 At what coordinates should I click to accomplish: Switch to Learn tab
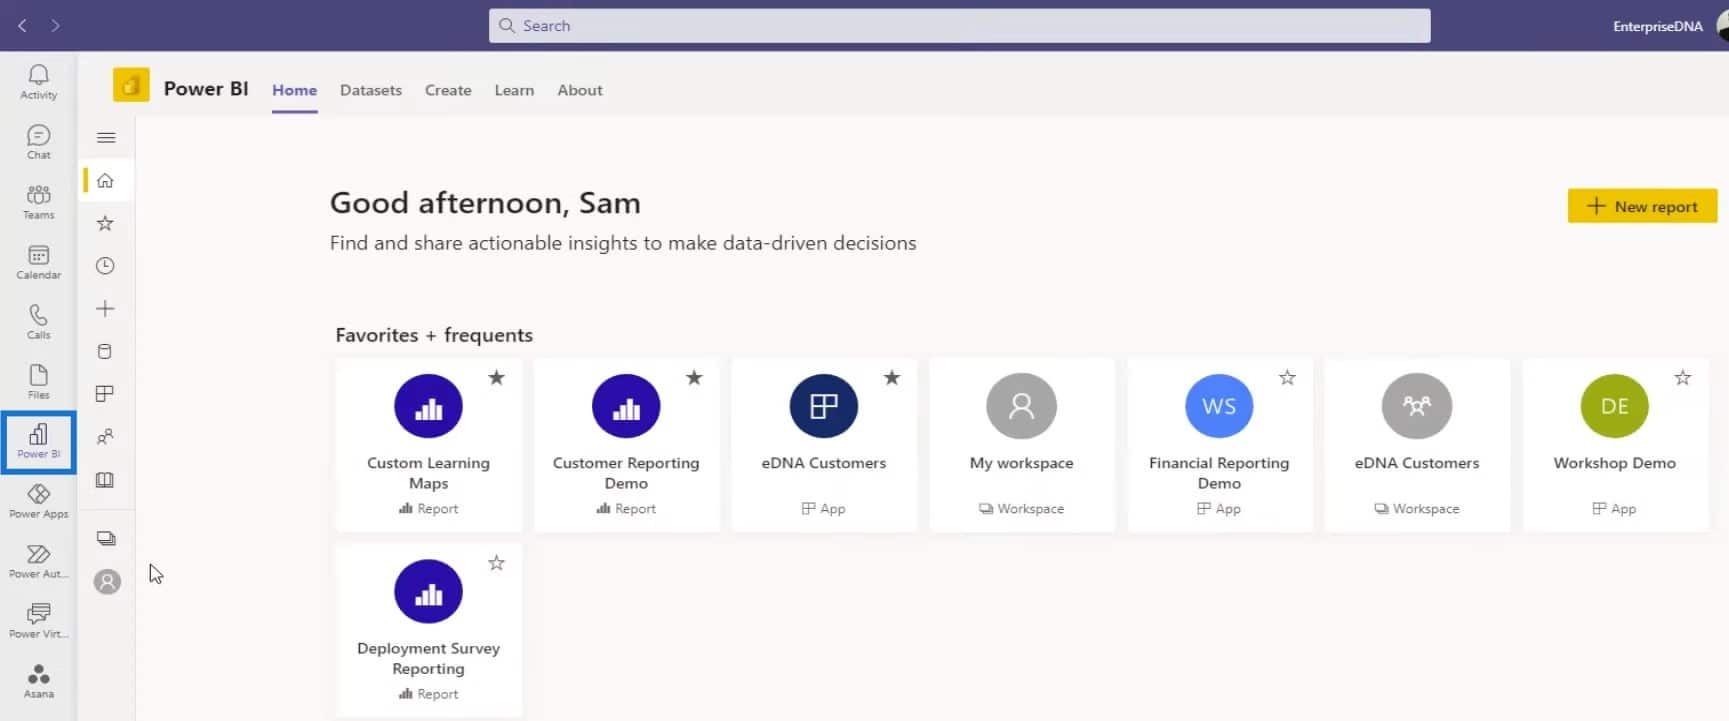pyautogui.click(x=514, y=90)
